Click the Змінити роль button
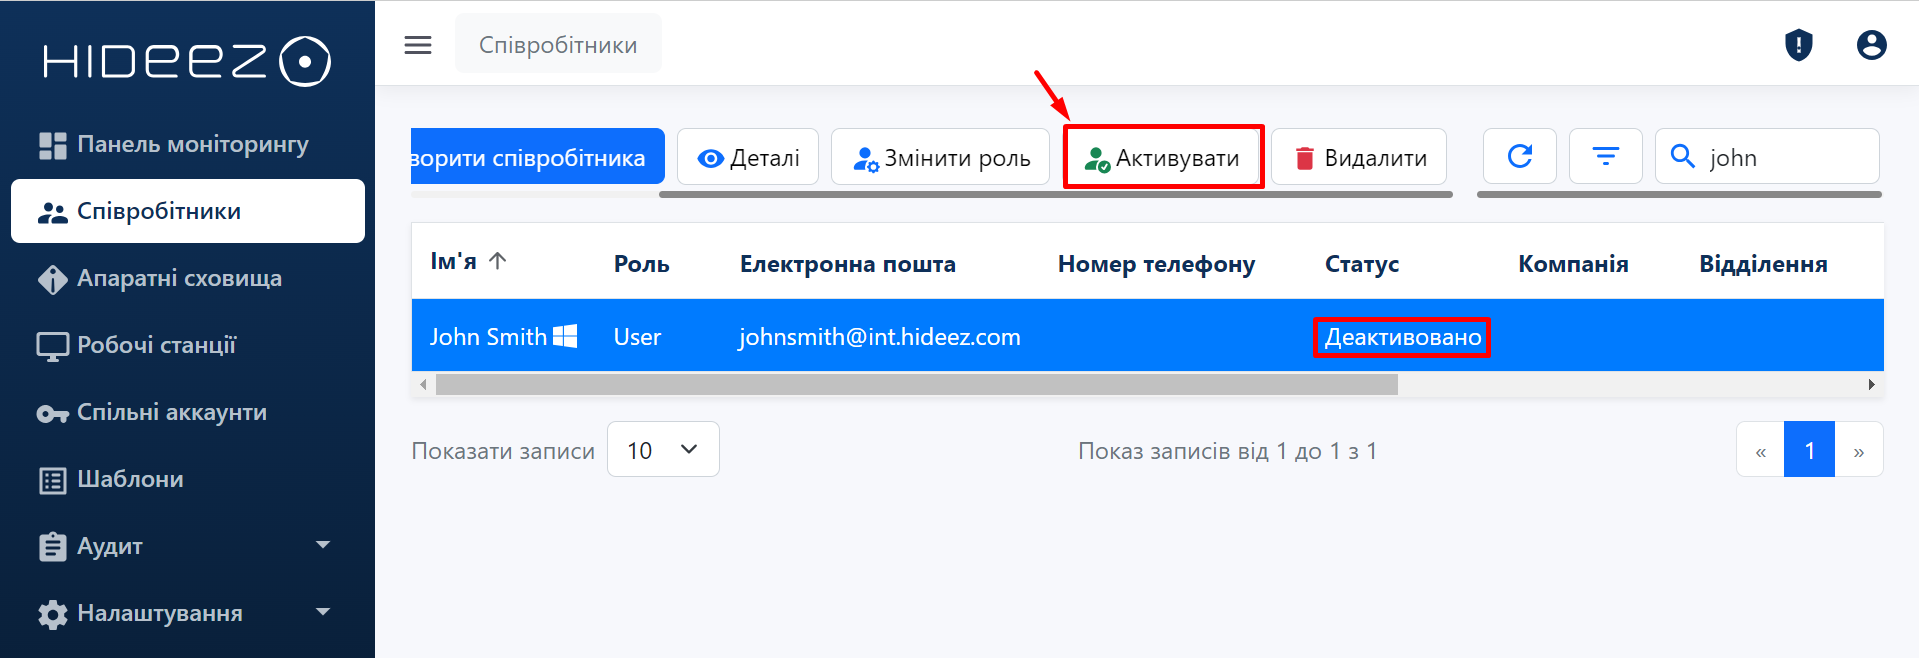The height and width of the screenshot is (658, 1919). click(941, 158)
